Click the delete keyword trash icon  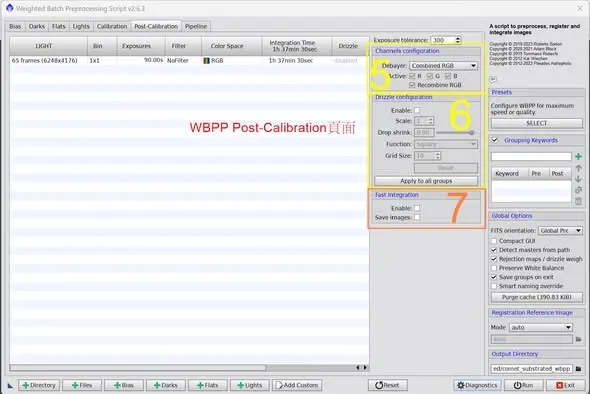pyautogui.click(x=578, y=201)
